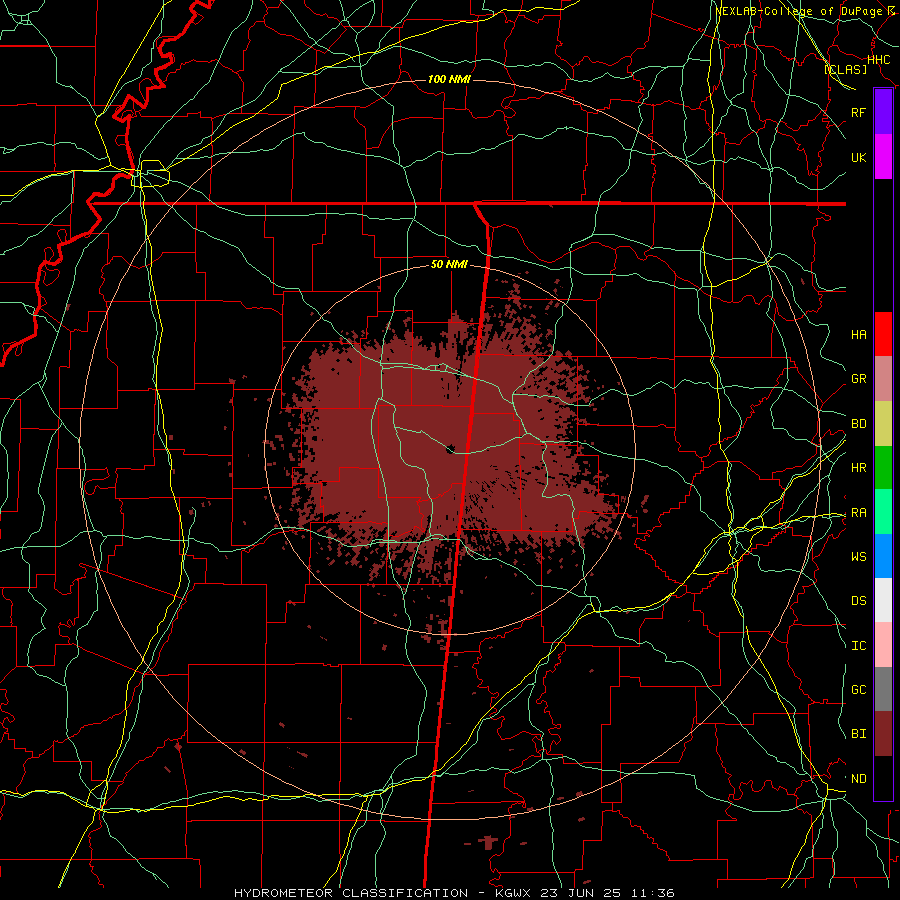Click the 50 NMI range ring label
Viewport: 900px width, 900px height.
[x=449, y=265]
